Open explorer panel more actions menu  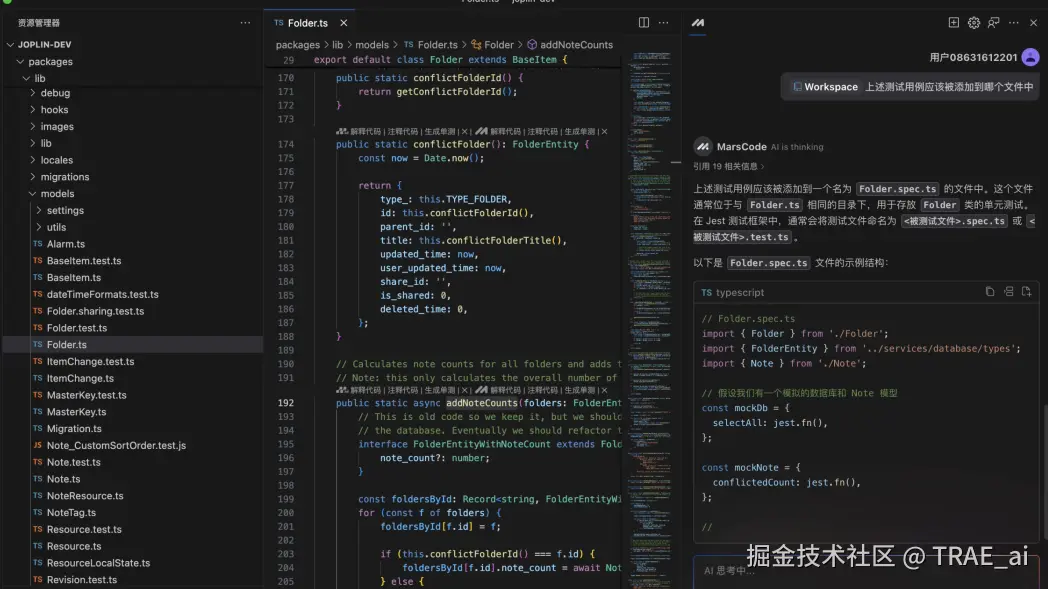pos(245,23)
